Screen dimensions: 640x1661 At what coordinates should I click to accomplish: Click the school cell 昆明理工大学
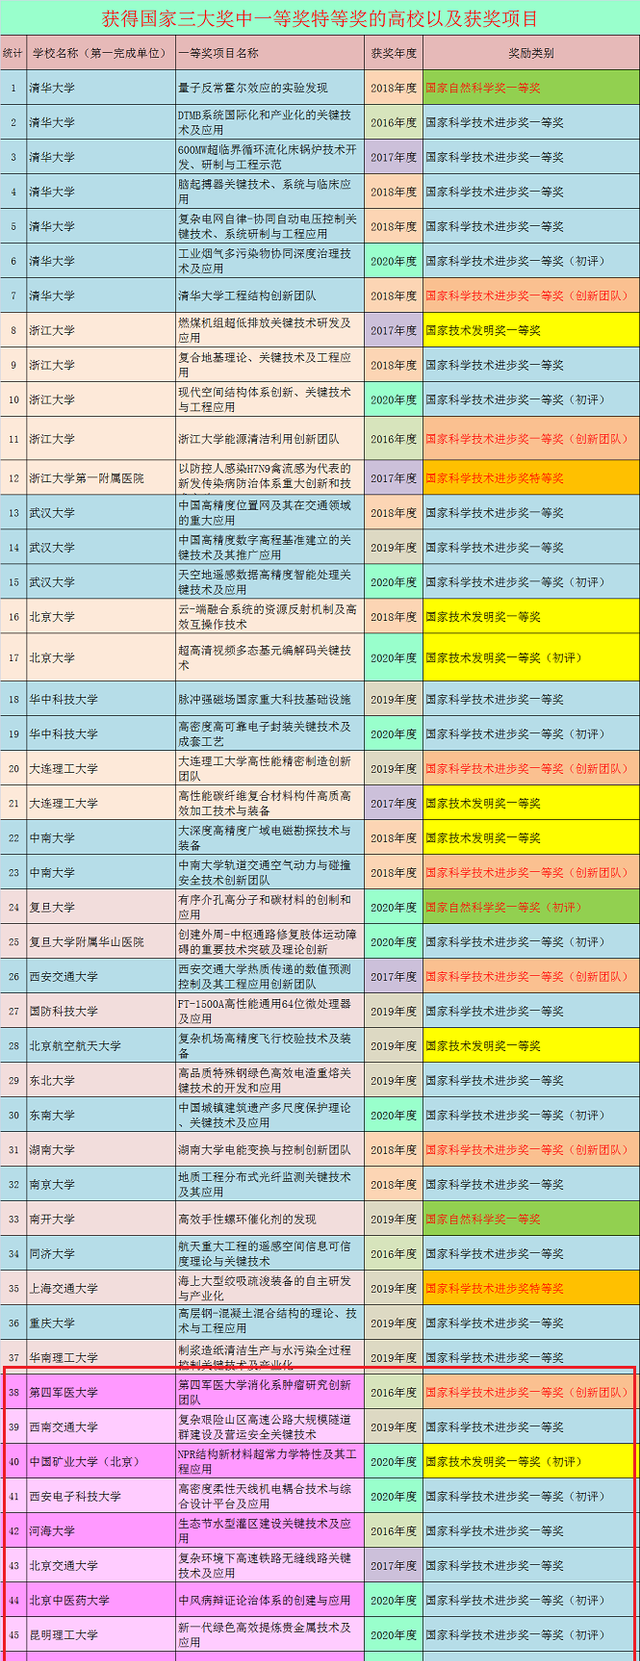coord(100,1635)
